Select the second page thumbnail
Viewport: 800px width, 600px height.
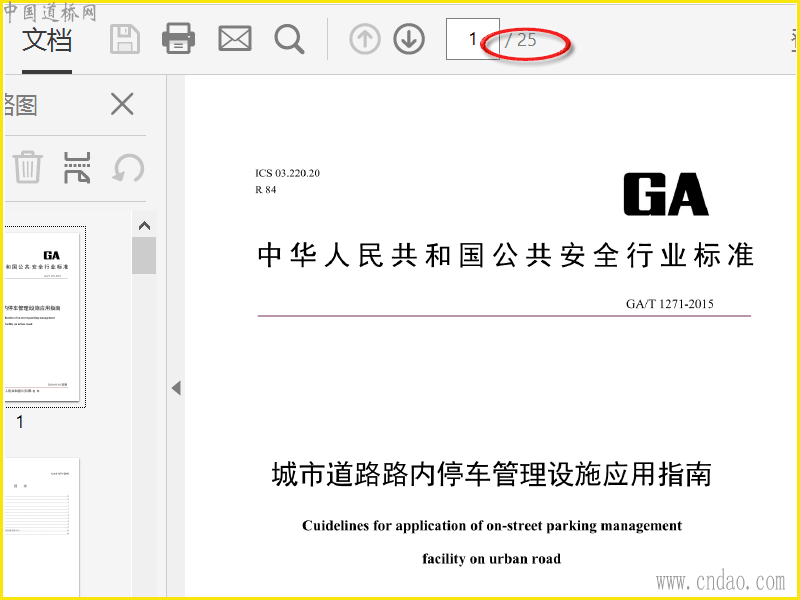pos(42,526)
